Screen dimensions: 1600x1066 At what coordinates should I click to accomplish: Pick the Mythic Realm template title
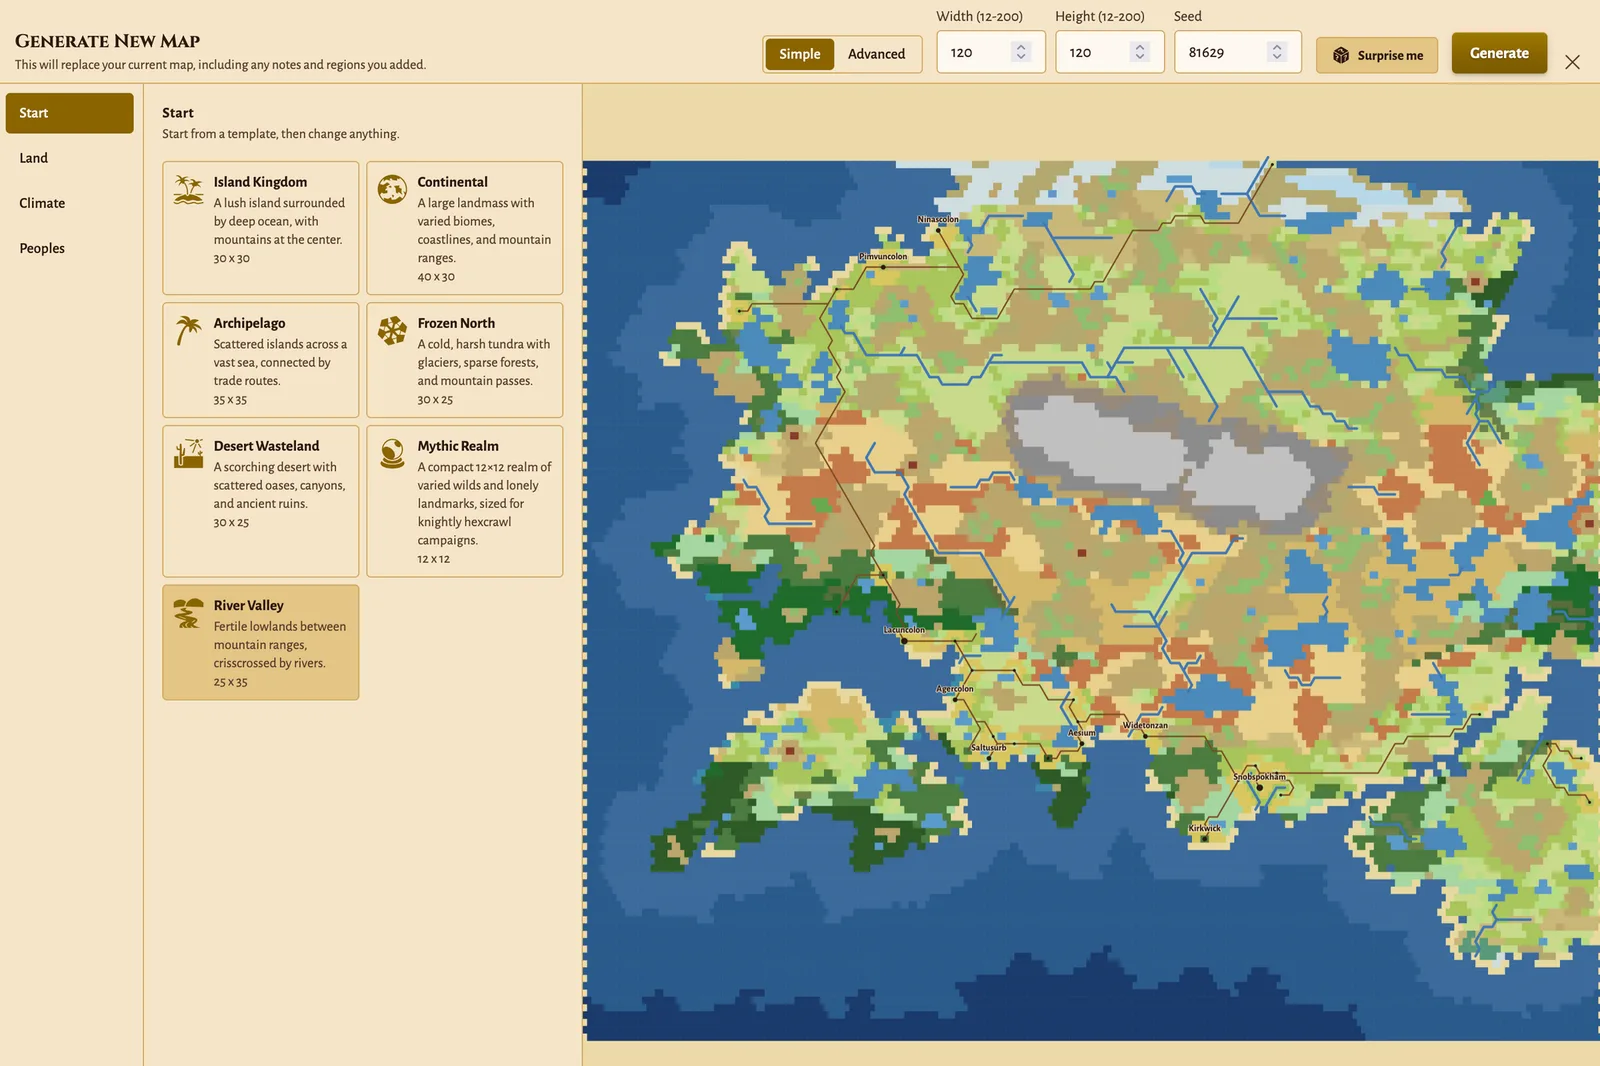point(458,446)
